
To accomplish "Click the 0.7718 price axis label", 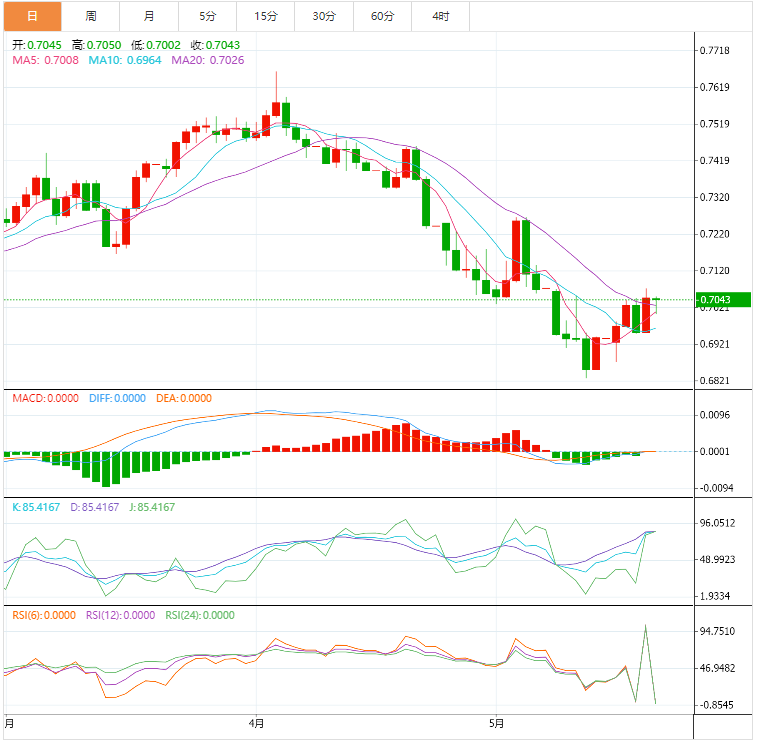I will tap(715, 50).
